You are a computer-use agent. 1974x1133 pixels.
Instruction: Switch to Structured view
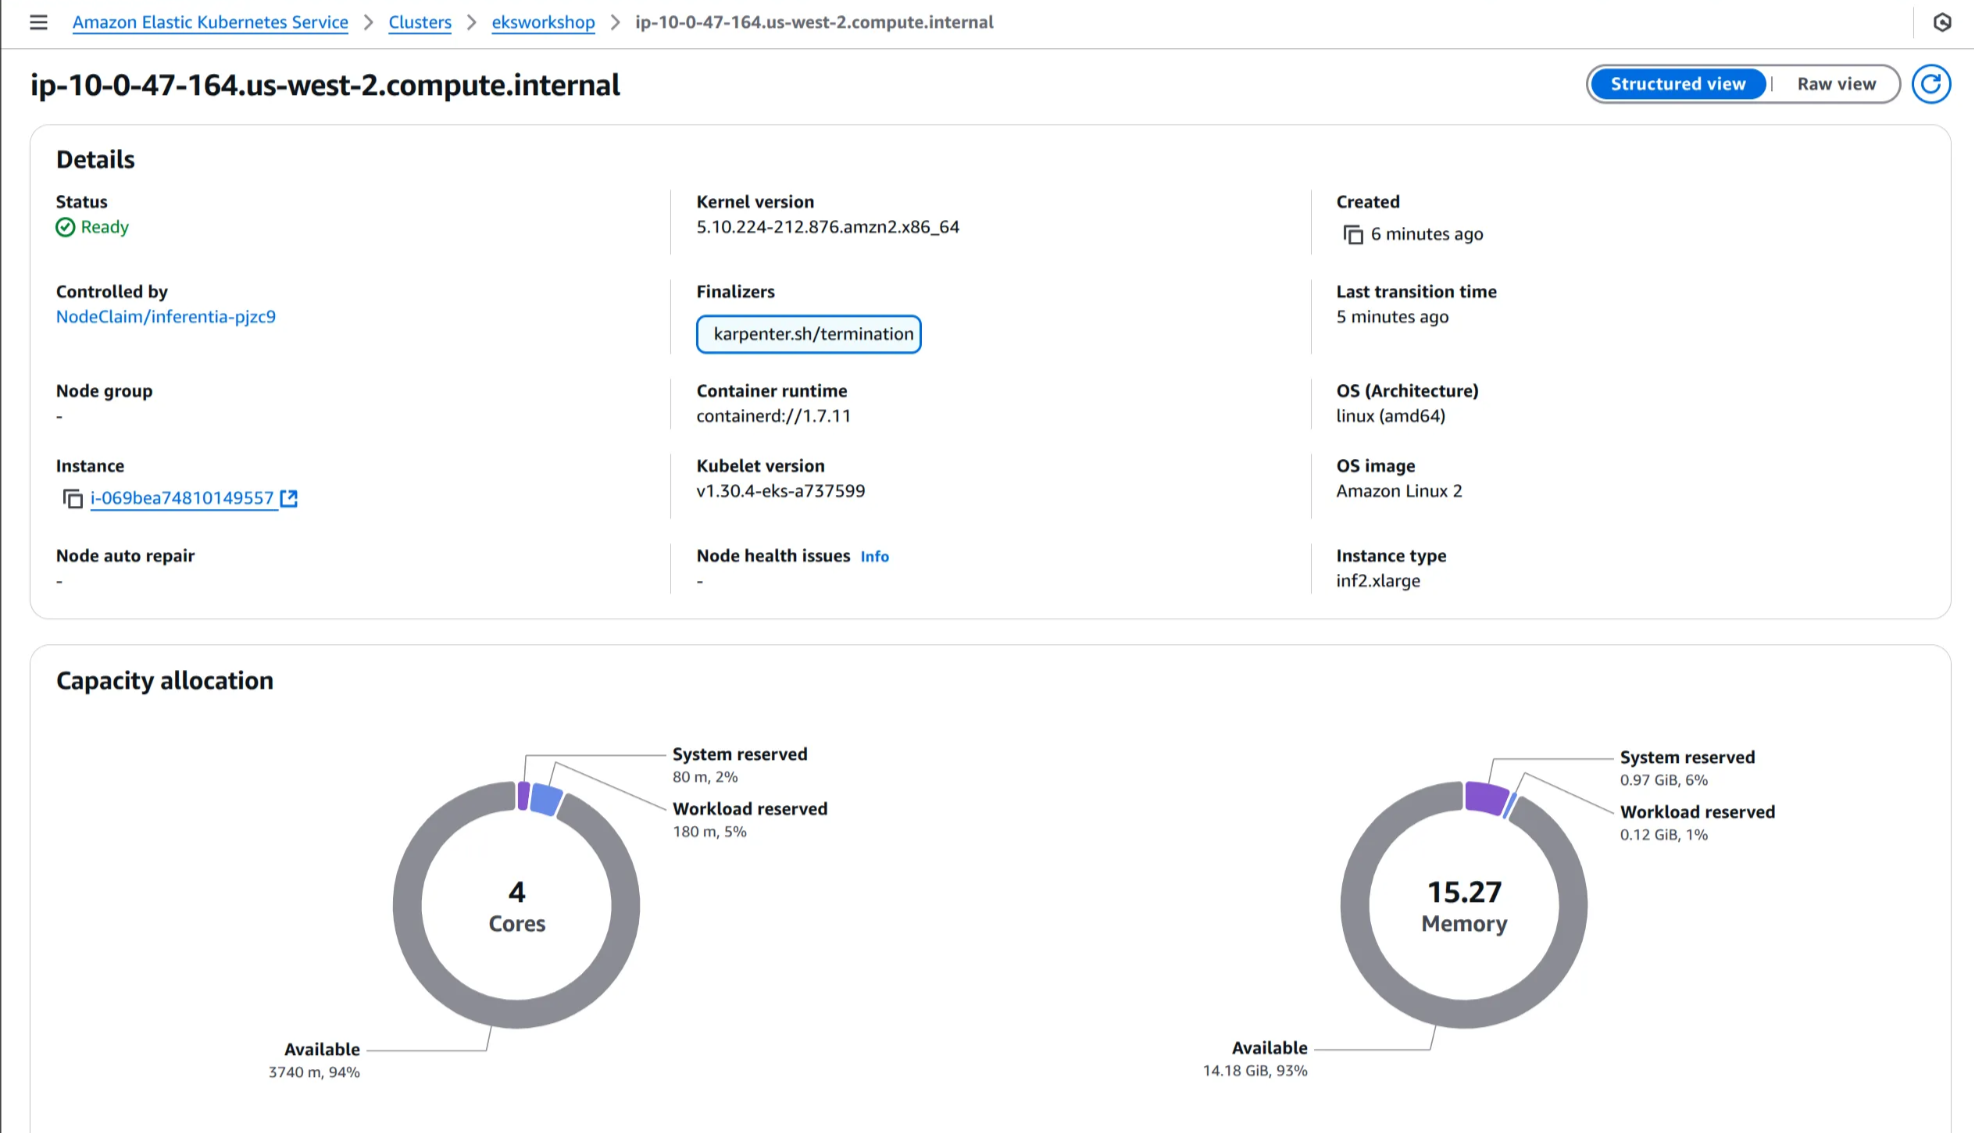[1678, 84]
